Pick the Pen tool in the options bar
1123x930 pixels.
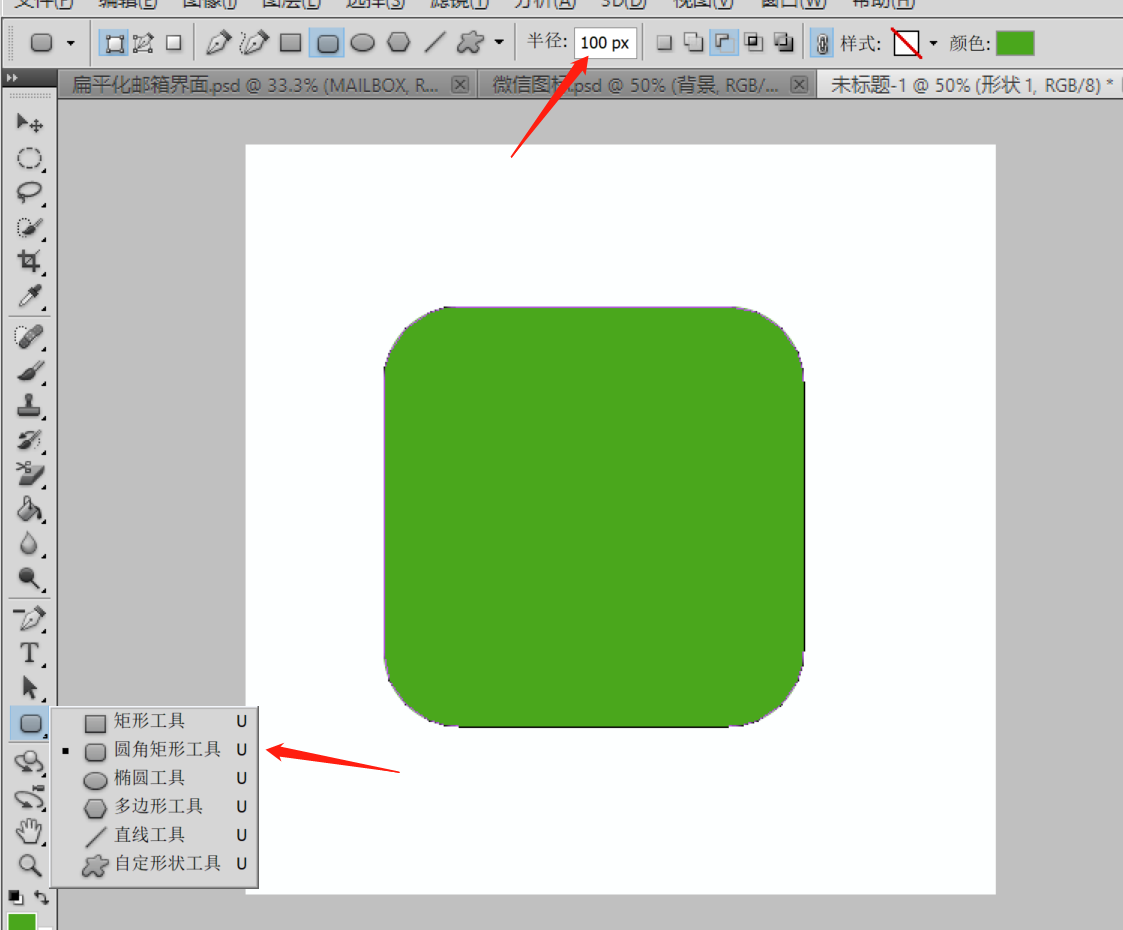pos(218,42)
